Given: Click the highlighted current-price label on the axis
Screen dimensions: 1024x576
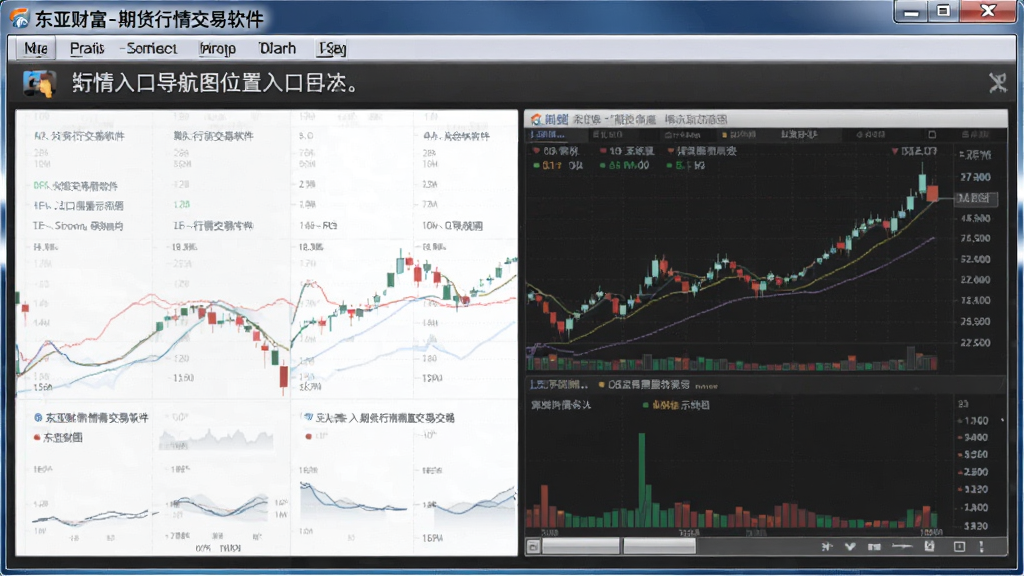Looking at the screenshot, I should click(x=976, y=198).
